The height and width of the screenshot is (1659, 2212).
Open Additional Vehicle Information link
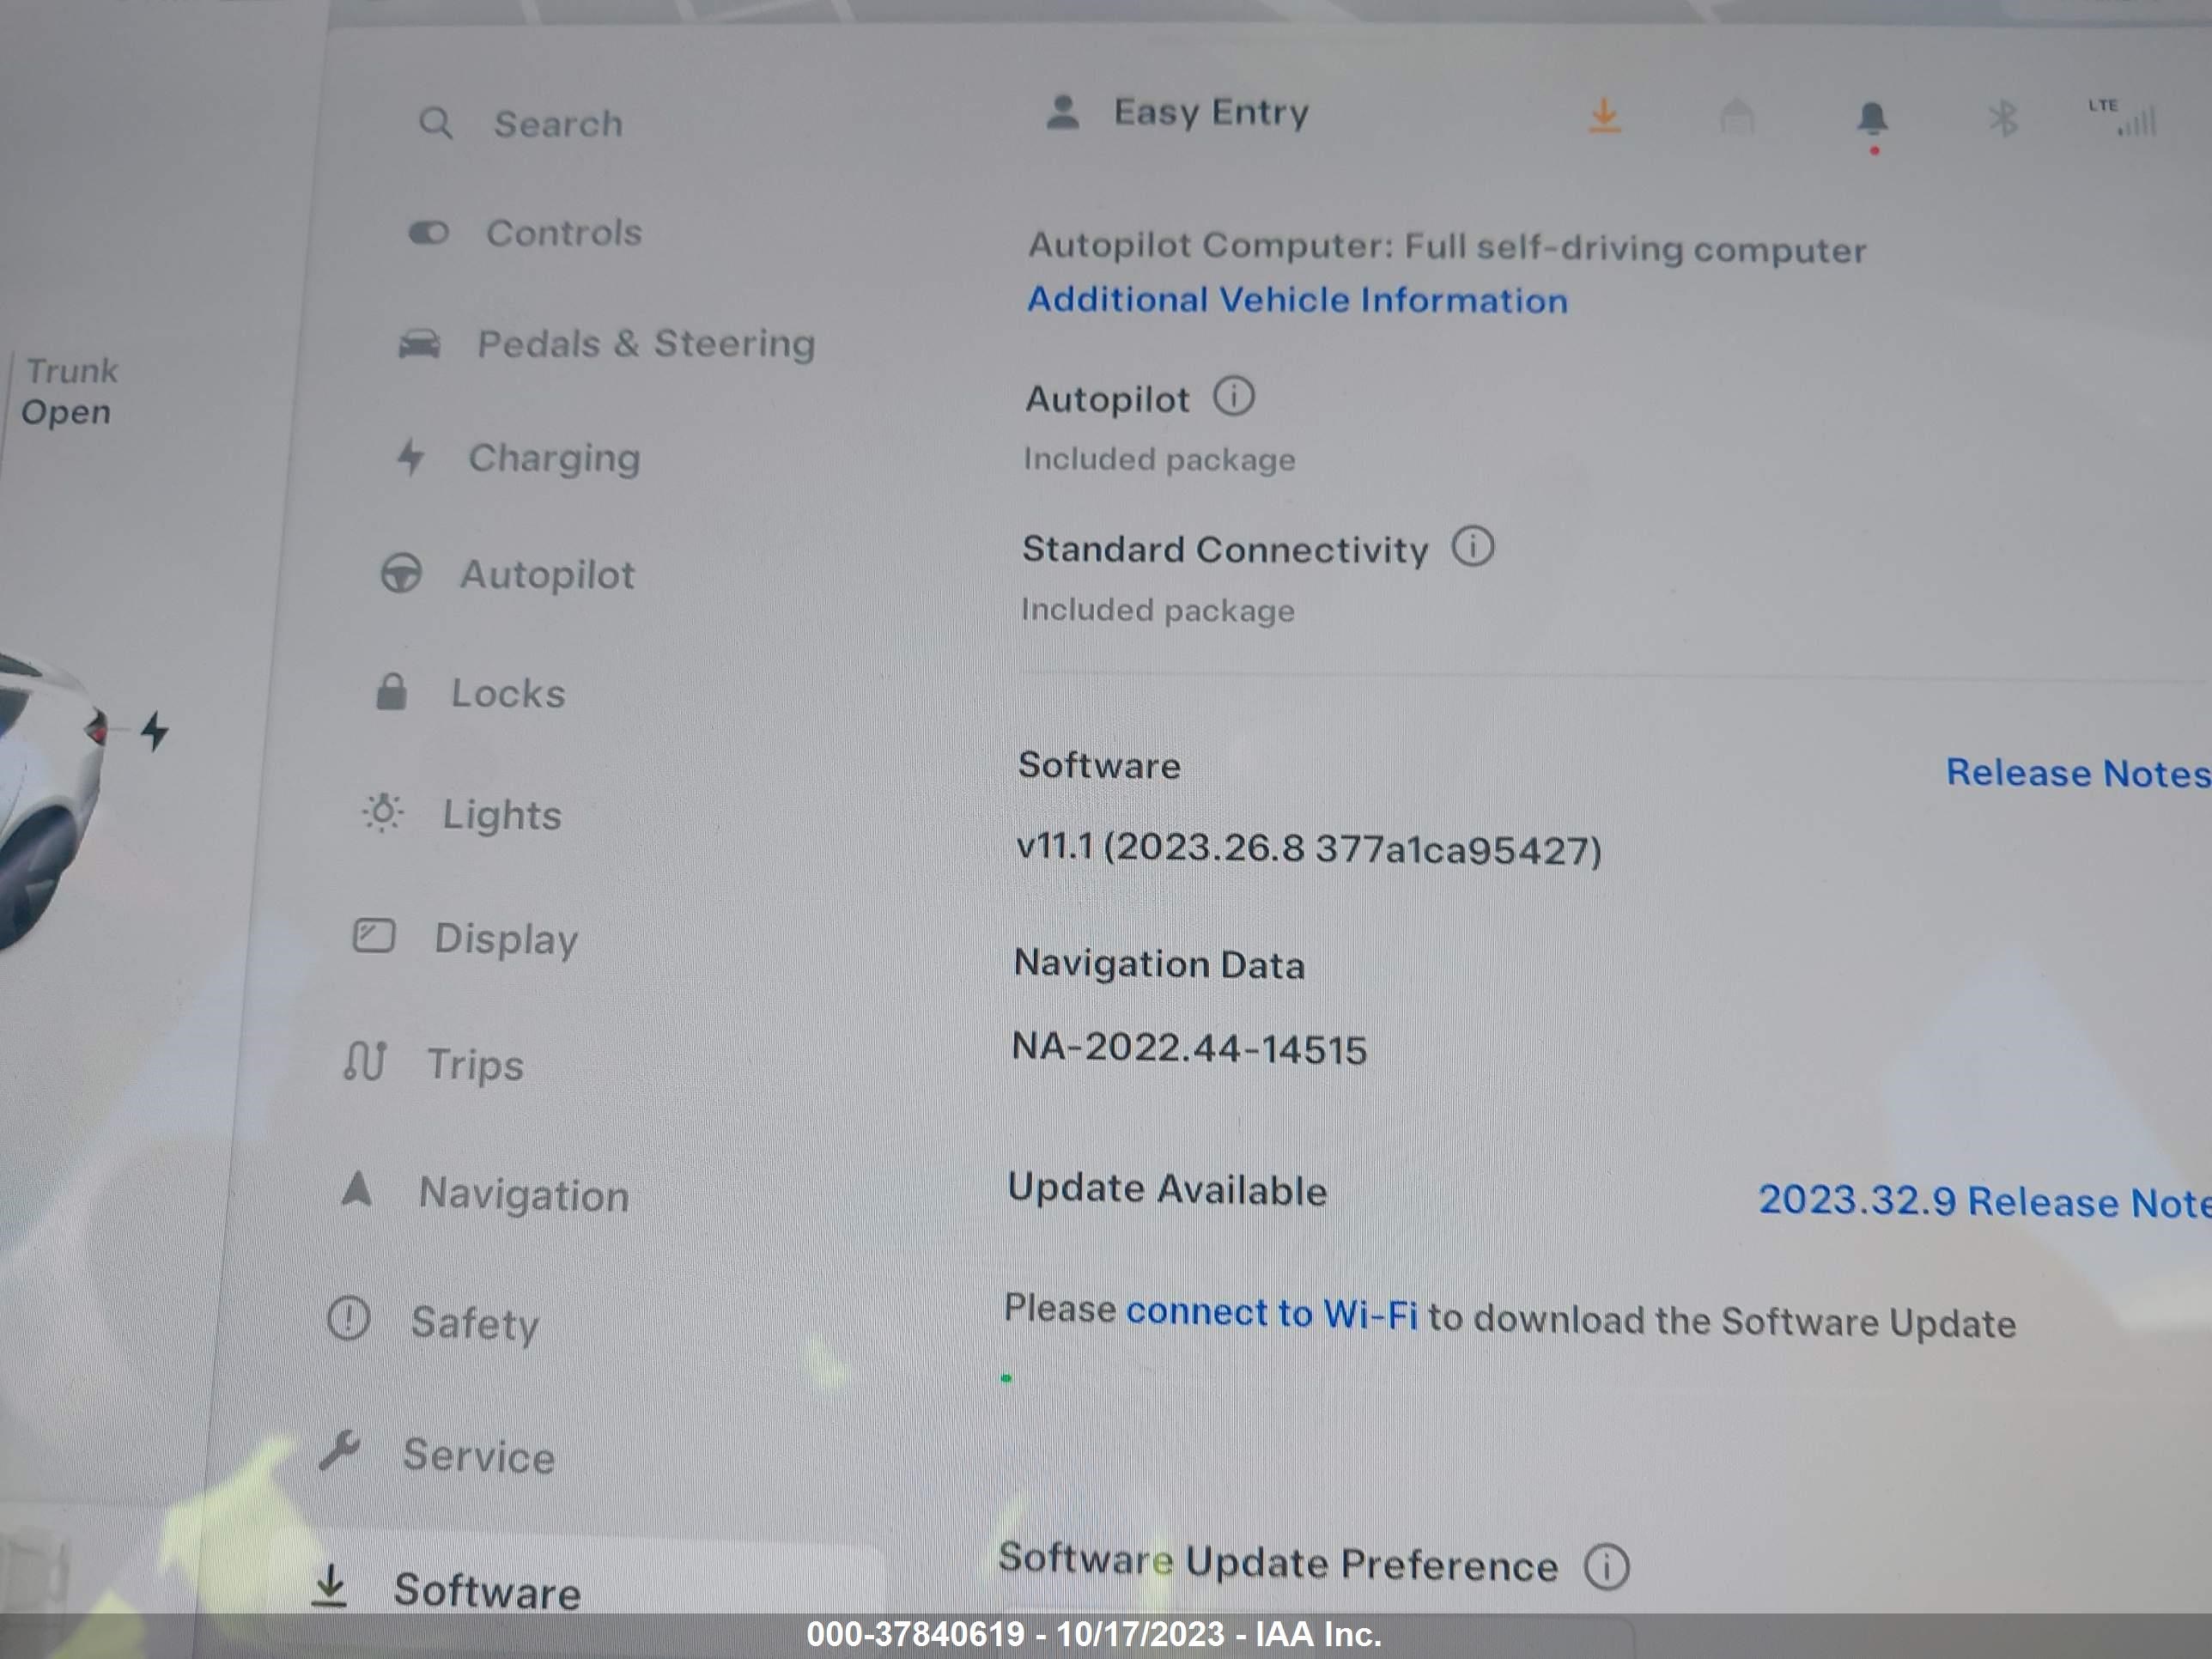(1298, 300)
